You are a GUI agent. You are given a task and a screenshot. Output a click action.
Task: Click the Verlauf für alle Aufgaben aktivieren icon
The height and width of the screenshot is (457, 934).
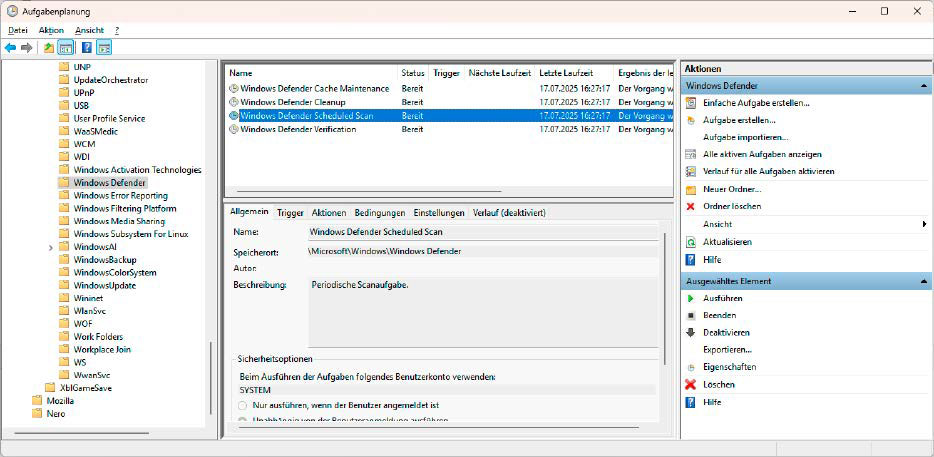(x=691, y=172)
